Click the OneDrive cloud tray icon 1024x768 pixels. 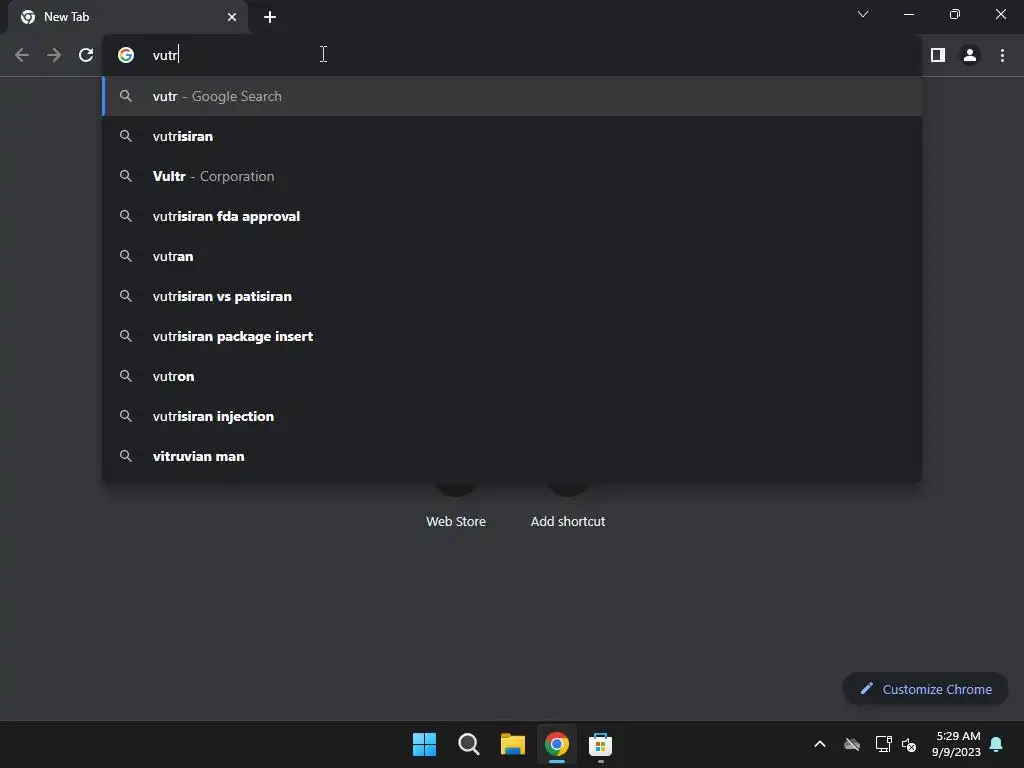[852, 744]
